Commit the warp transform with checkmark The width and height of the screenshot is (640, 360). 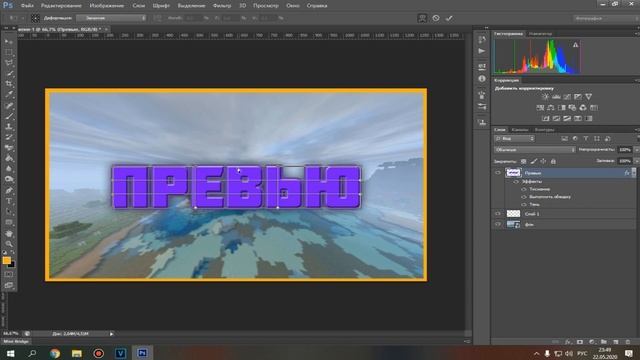pos(449,18)
